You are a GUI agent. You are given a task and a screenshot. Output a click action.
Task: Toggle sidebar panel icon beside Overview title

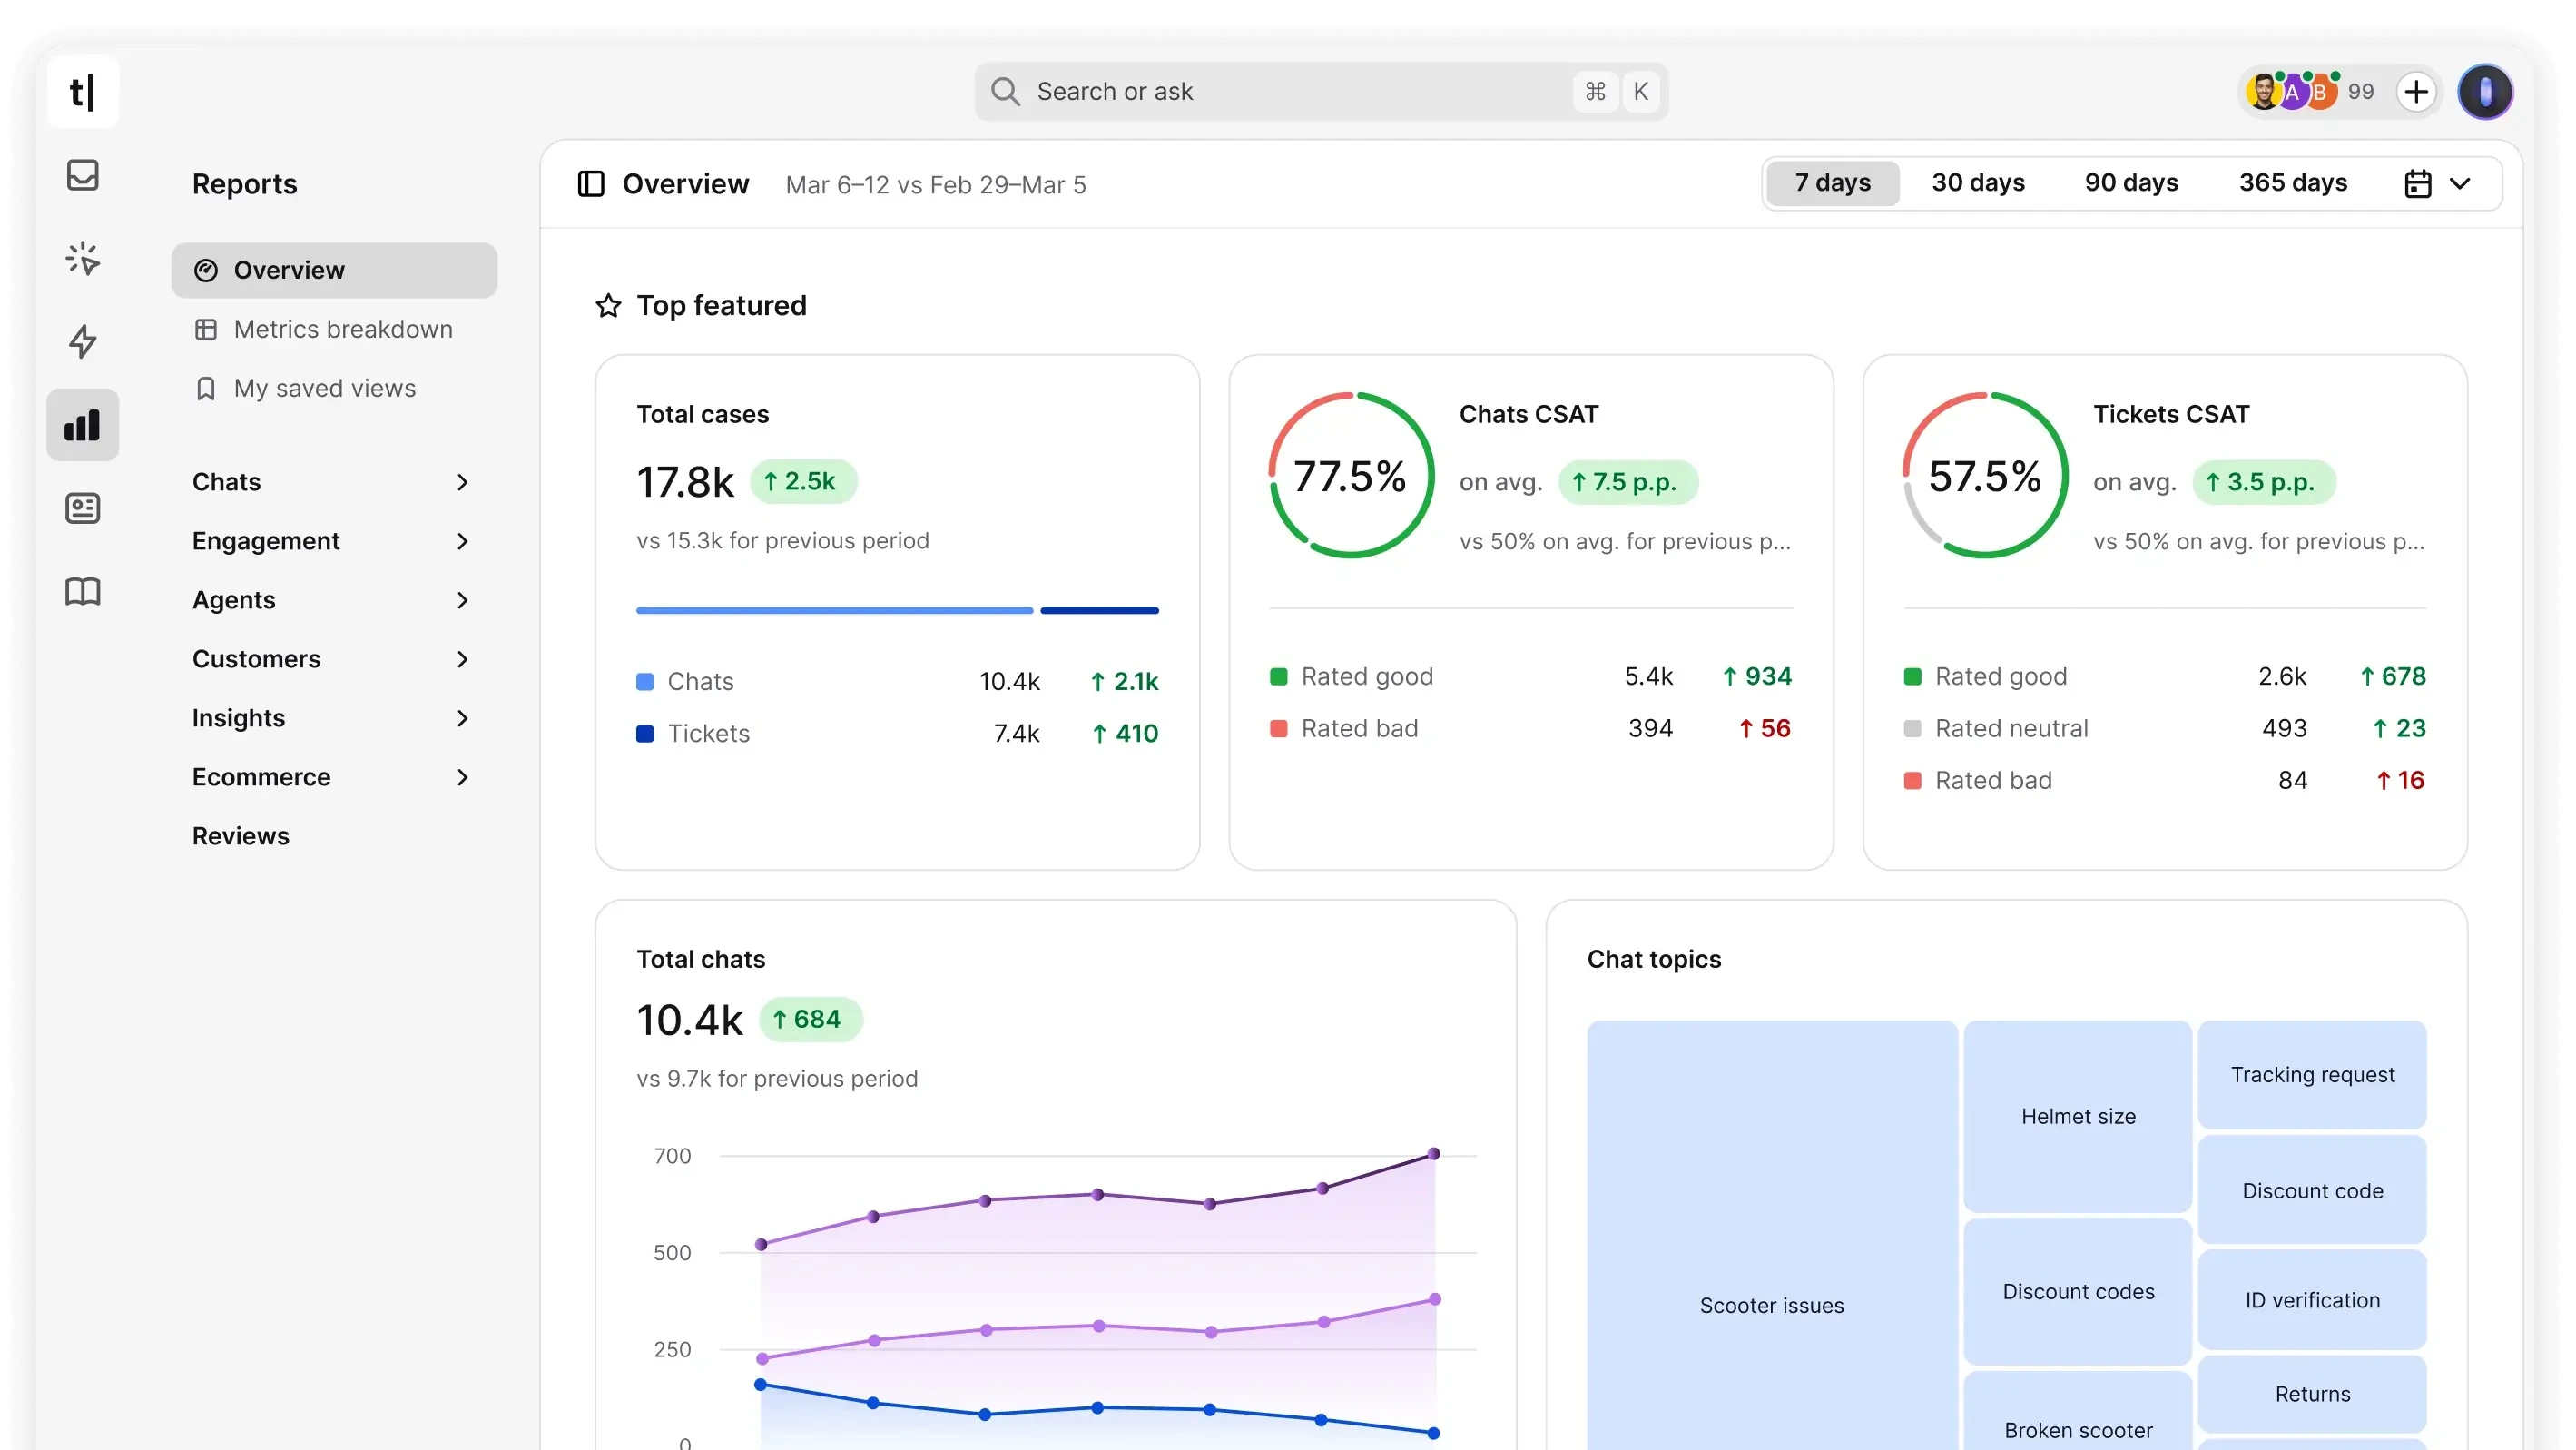(591, 184)
